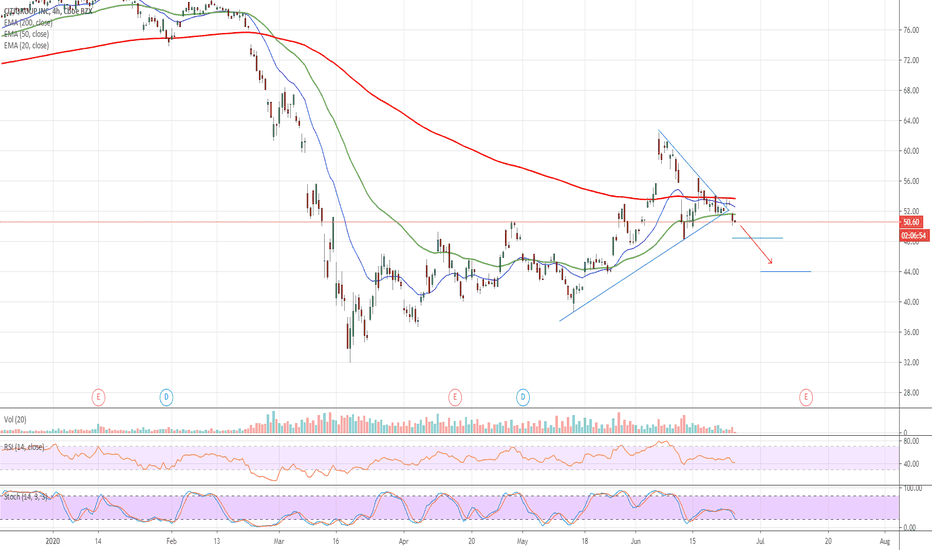Image resolution: width=932 pixels, height=550 pixels.
Task: Click the bar countdown timer 02:06:54
Action: (x=915, y=236)
